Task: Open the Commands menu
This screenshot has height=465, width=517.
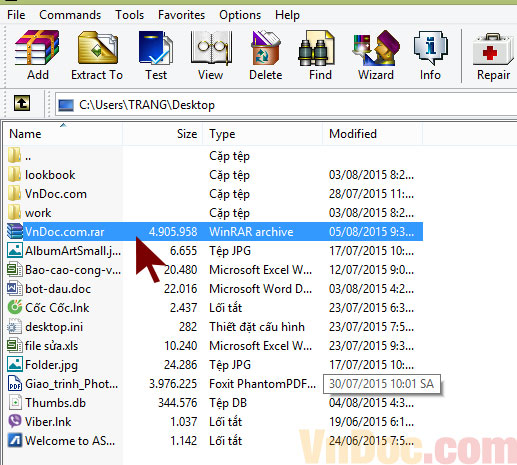Action: click(x=70, y=15)
